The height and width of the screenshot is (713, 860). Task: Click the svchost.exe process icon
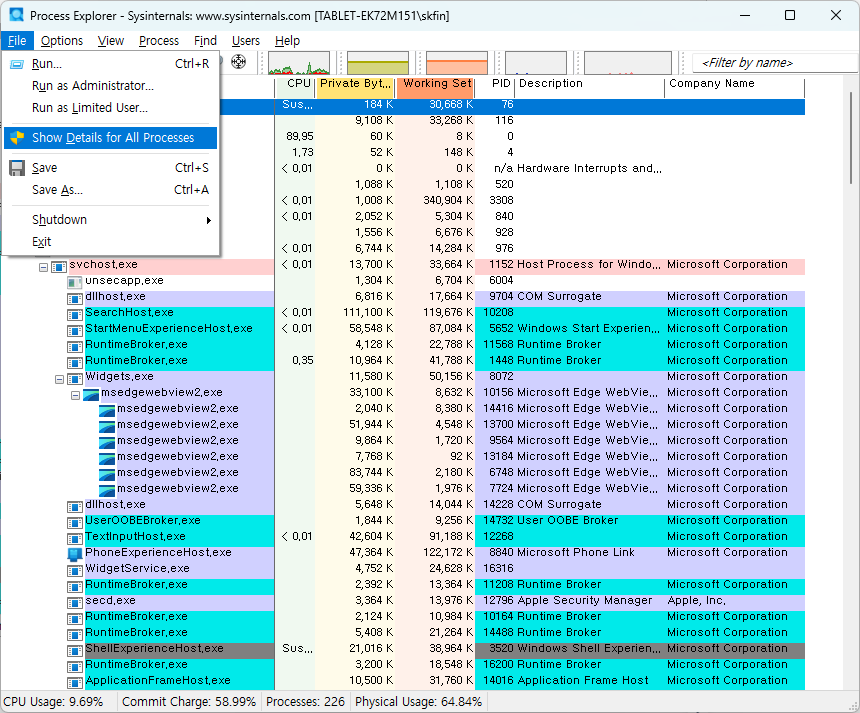tap(59, 267)
